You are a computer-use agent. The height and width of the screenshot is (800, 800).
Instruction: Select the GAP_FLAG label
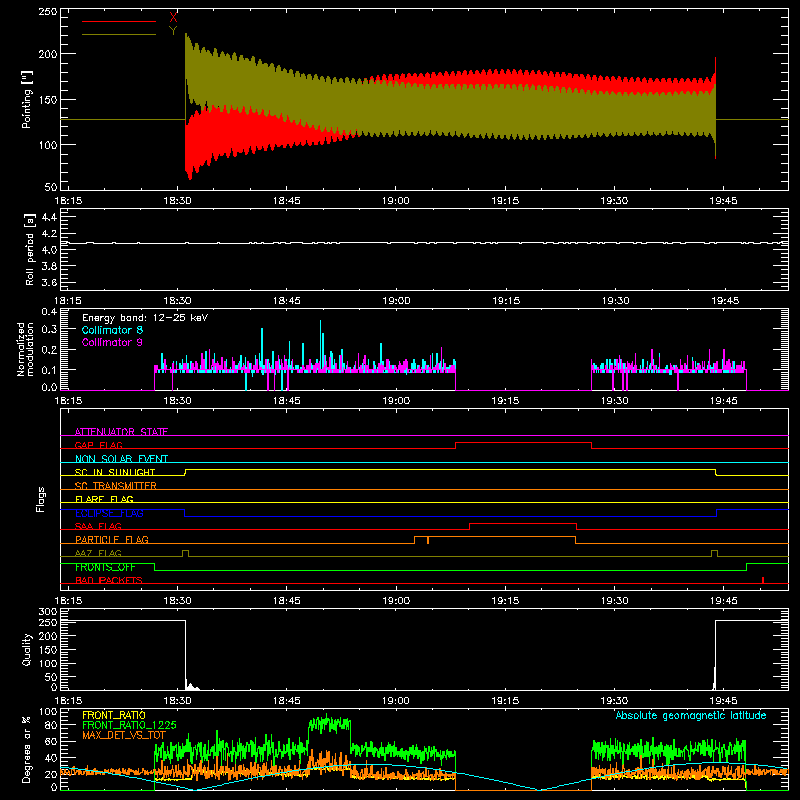98,445
